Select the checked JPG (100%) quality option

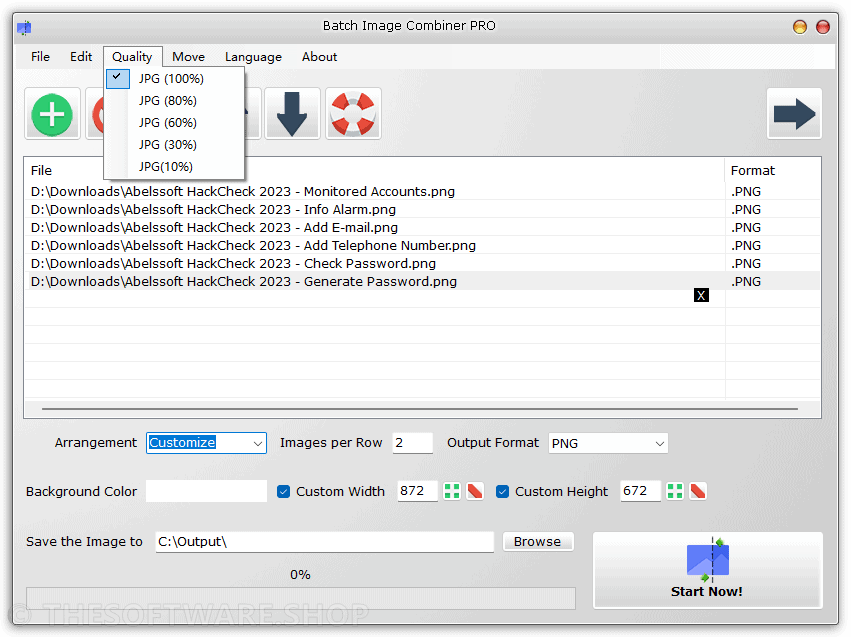pyautogui.click(x=174, y=79)
